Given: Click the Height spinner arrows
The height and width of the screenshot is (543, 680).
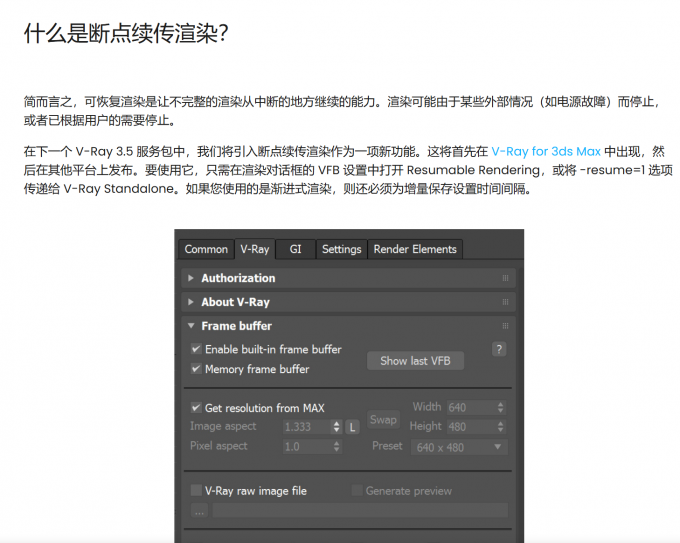Looking at the screenshot, I should (x=501, y=427).
